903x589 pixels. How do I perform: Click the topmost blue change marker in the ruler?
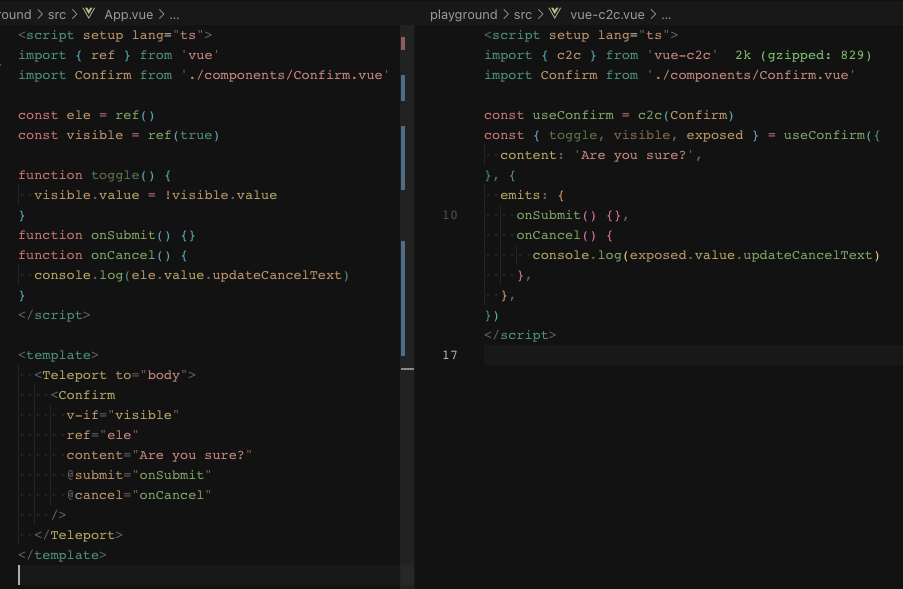coord(404,88)
